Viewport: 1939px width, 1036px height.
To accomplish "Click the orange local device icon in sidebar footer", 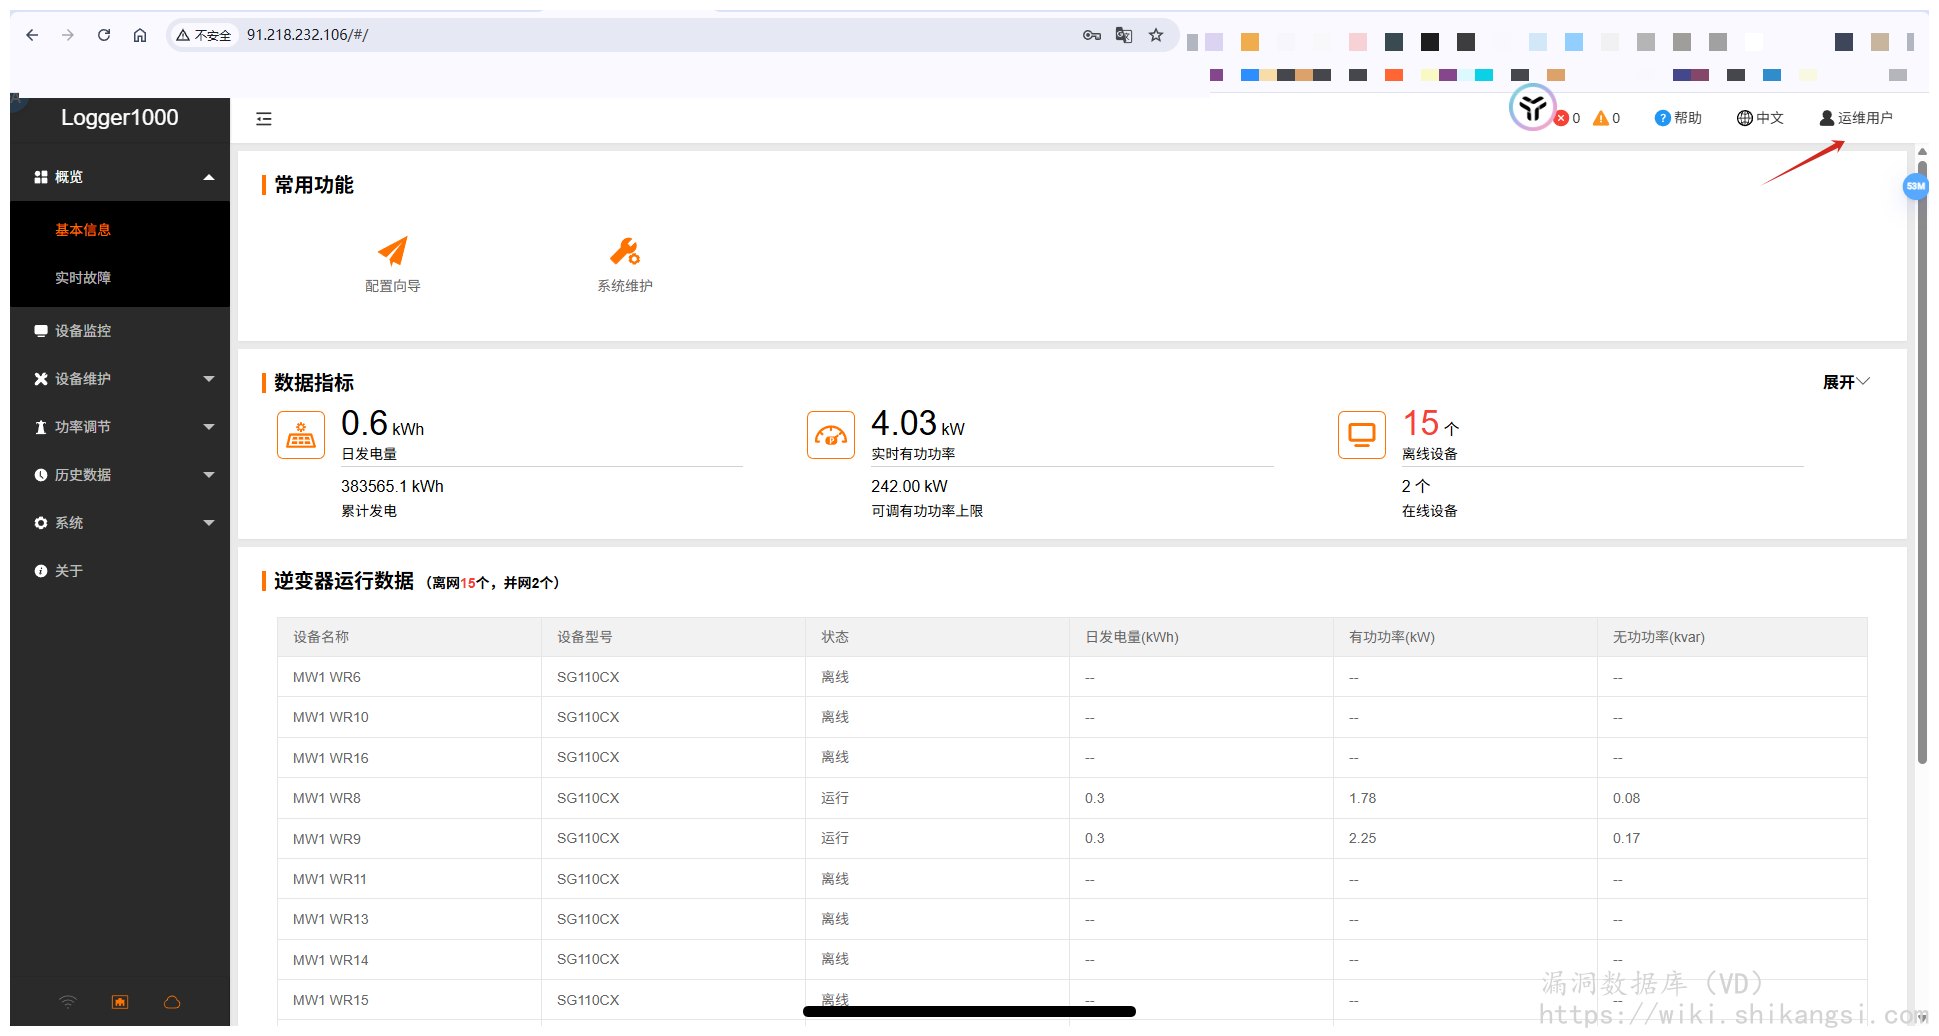I will click(120, 1002).
